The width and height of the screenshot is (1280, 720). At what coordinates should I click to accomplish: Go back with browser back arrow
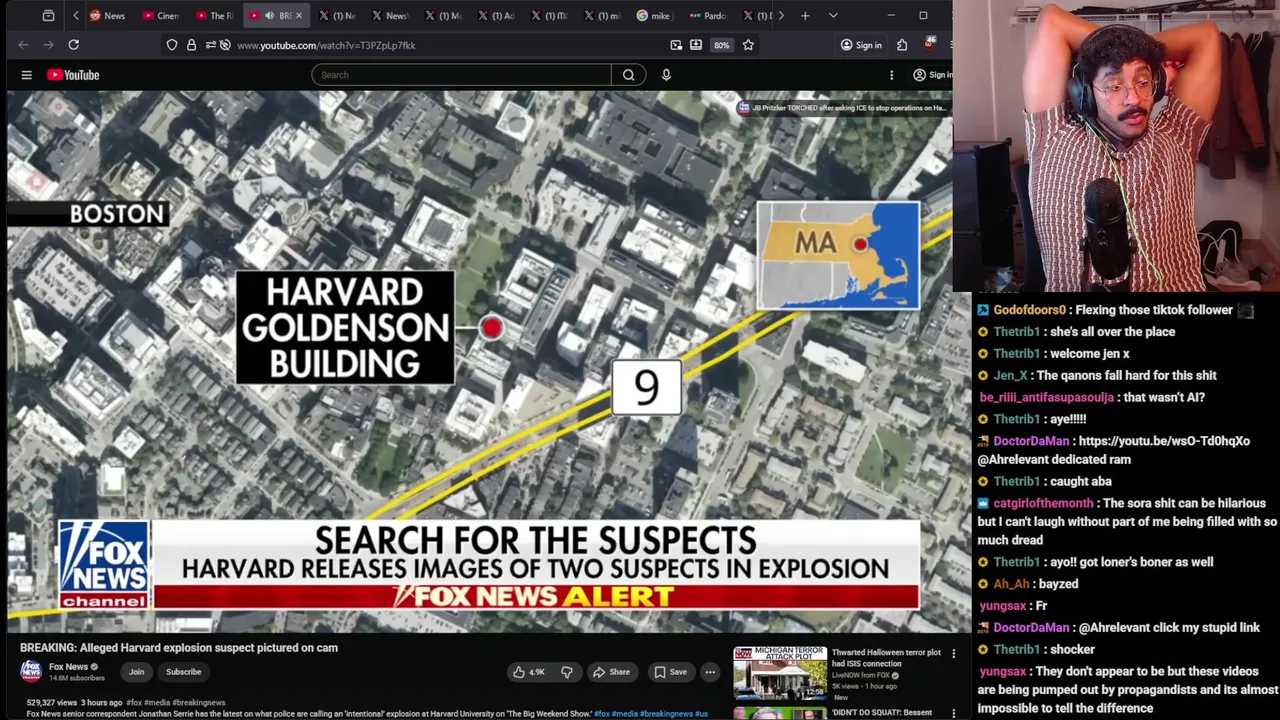[24, 45]
